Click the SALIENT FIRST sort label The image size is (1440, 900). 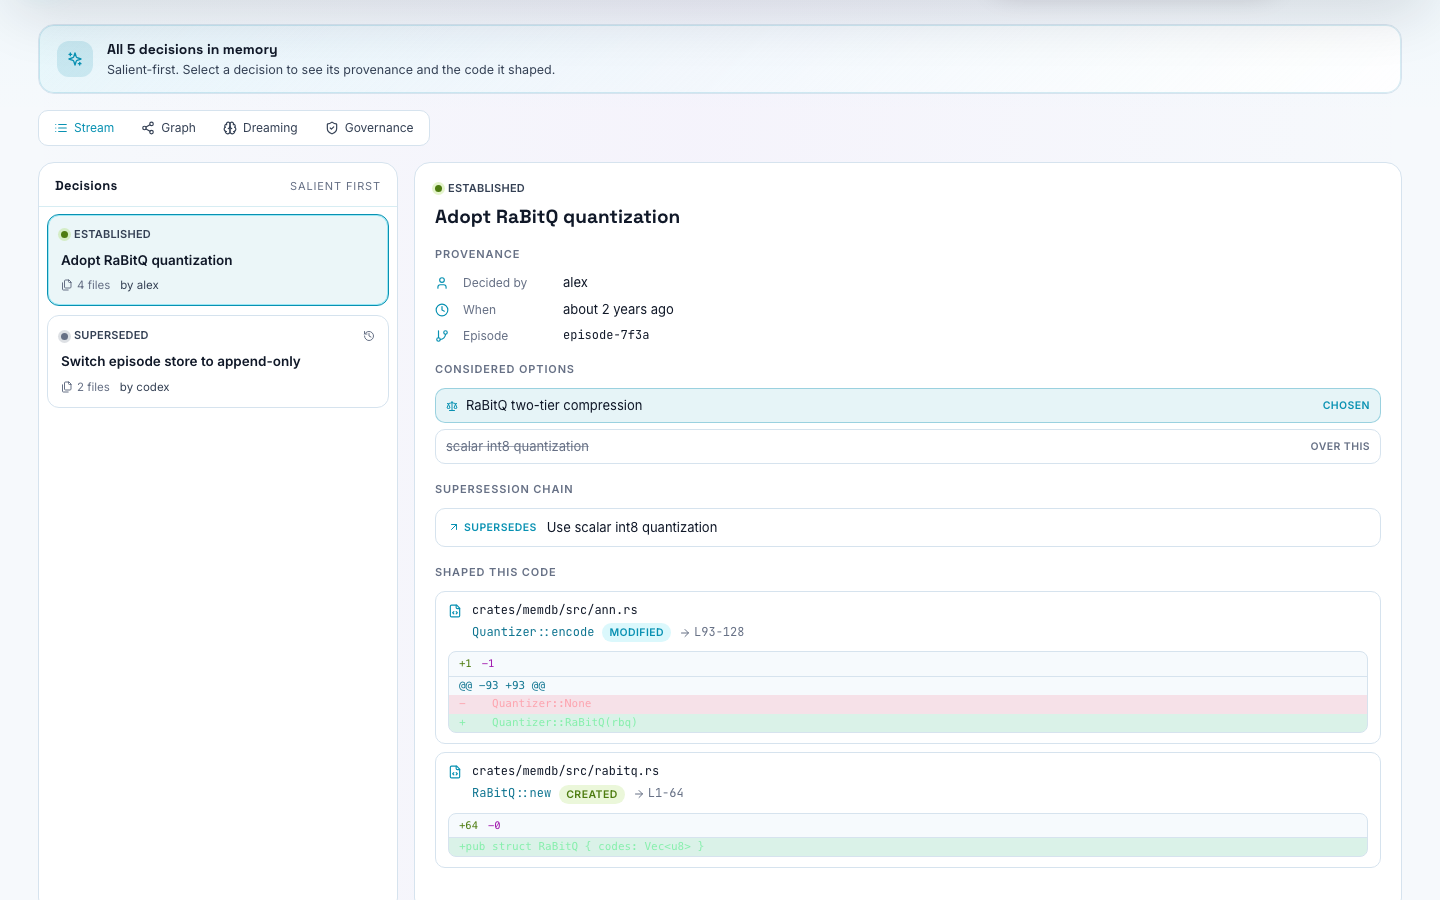coord(335,186)
